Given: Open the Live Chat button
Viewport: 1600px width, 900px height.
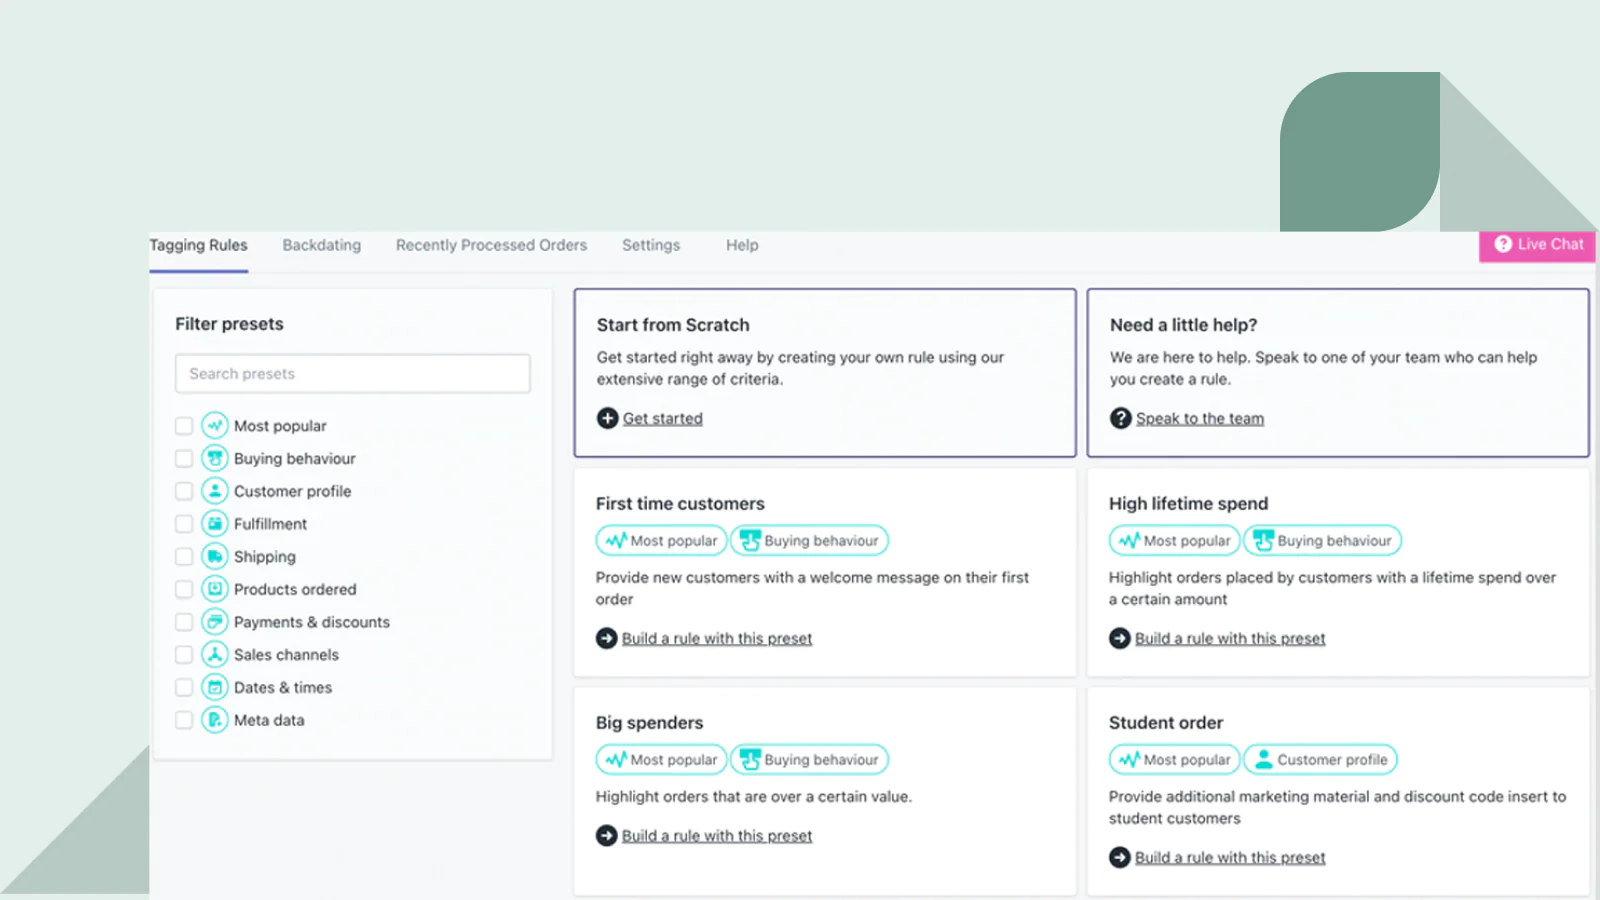Looking at the screenshot, I should (x=1537, y=244).
